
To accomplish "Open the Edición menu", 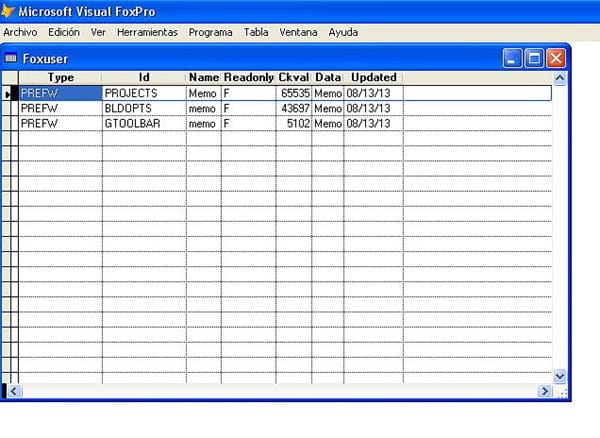I will coord(64,33).
